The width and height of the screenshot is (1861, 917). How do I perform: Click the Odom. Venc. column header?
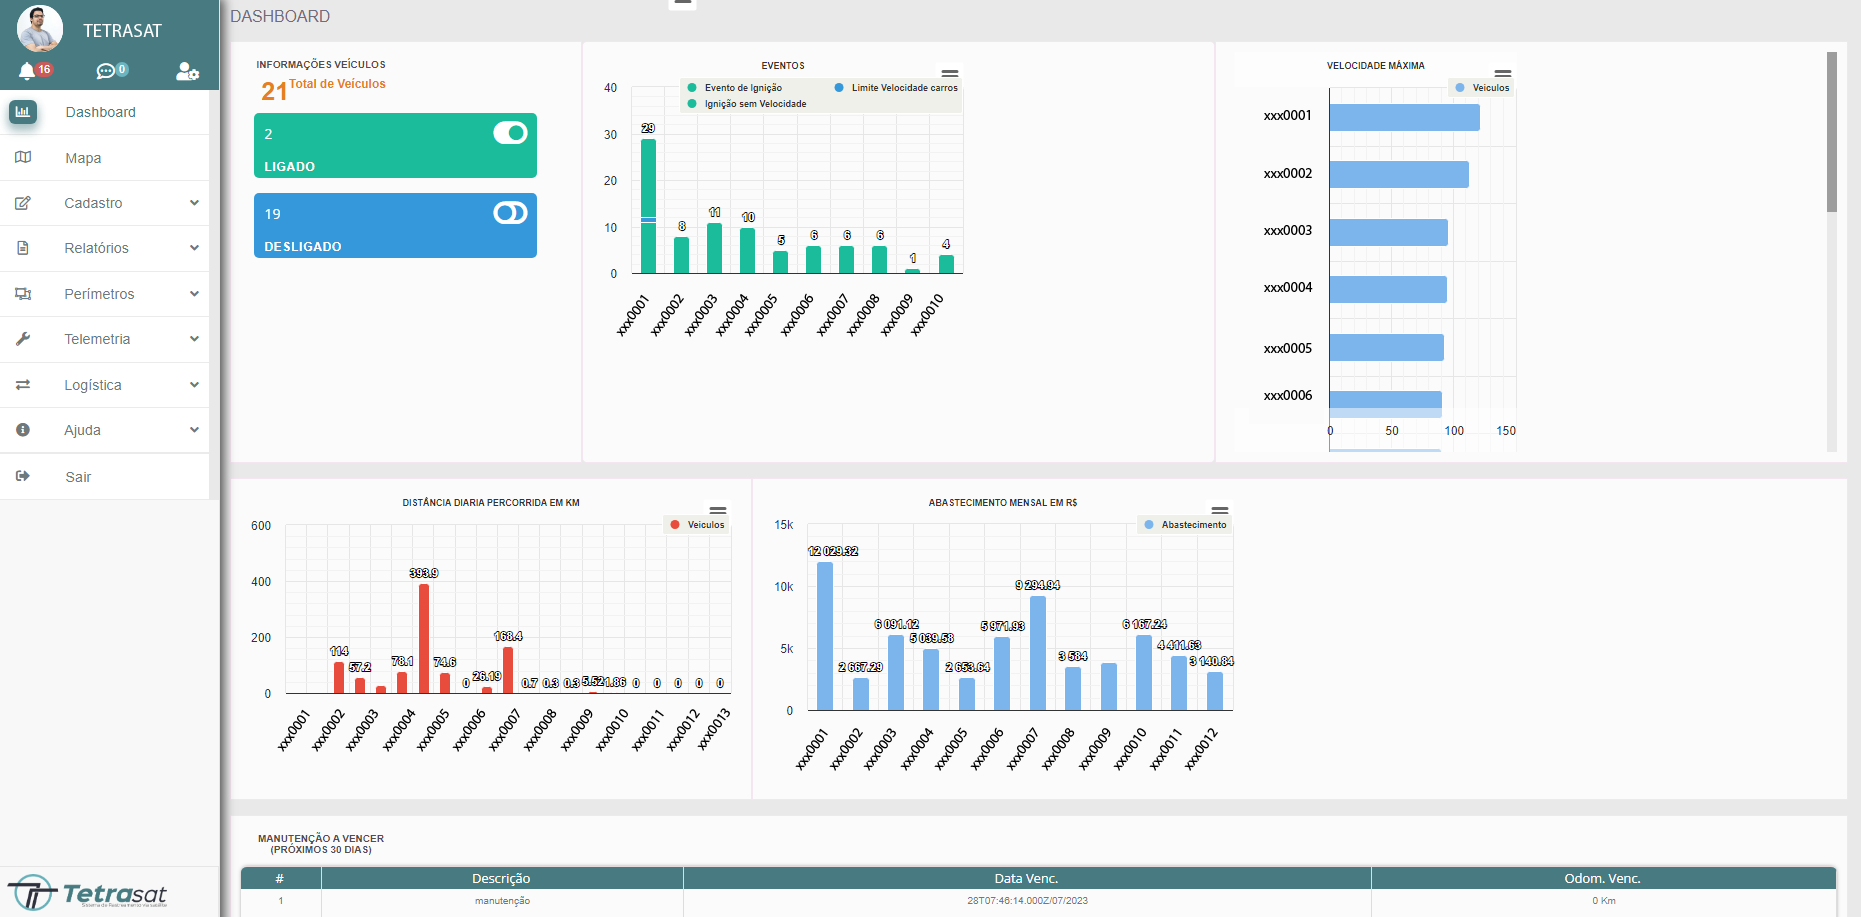pyautogui.click(x=1603, y=878)
